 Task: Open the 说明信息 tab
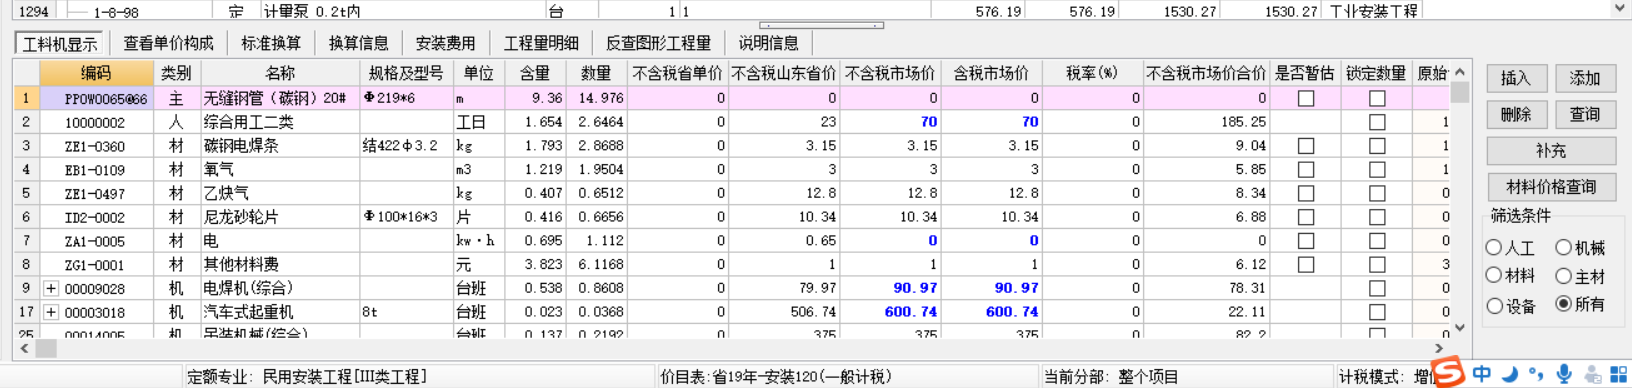pos(769,43)
